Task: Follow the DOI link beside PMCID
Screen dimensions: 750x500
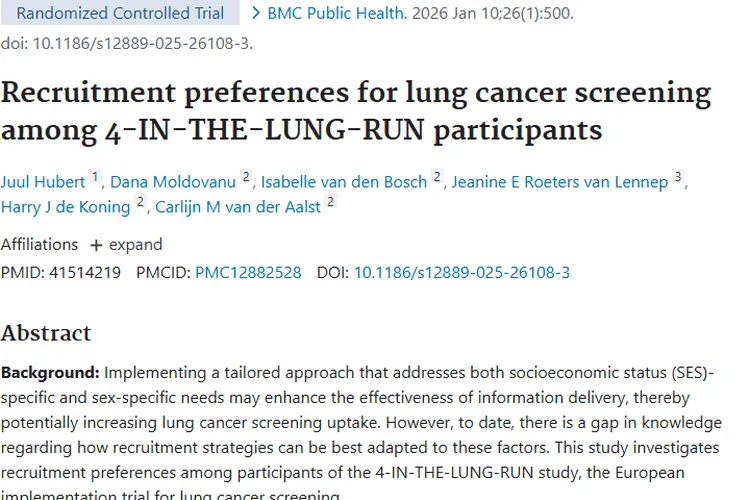Action: [x=462, y=272]
